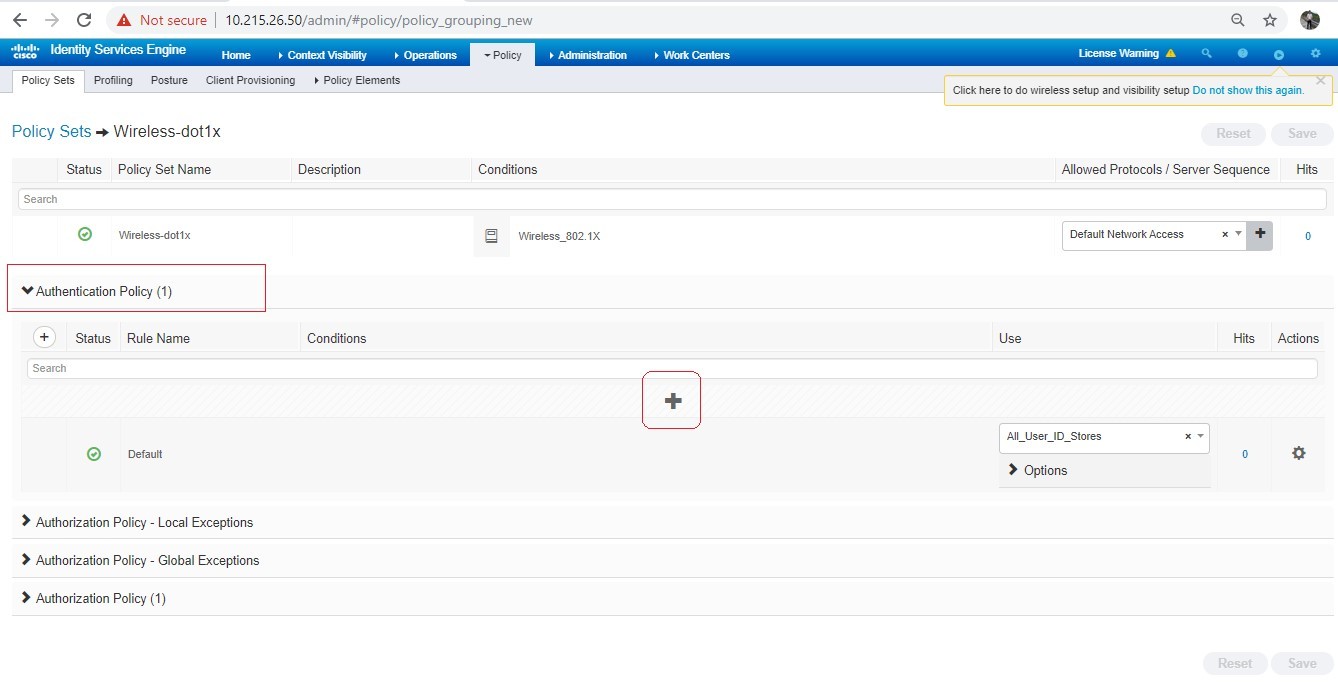Open the Client Provisioning tab

point(250,80)
